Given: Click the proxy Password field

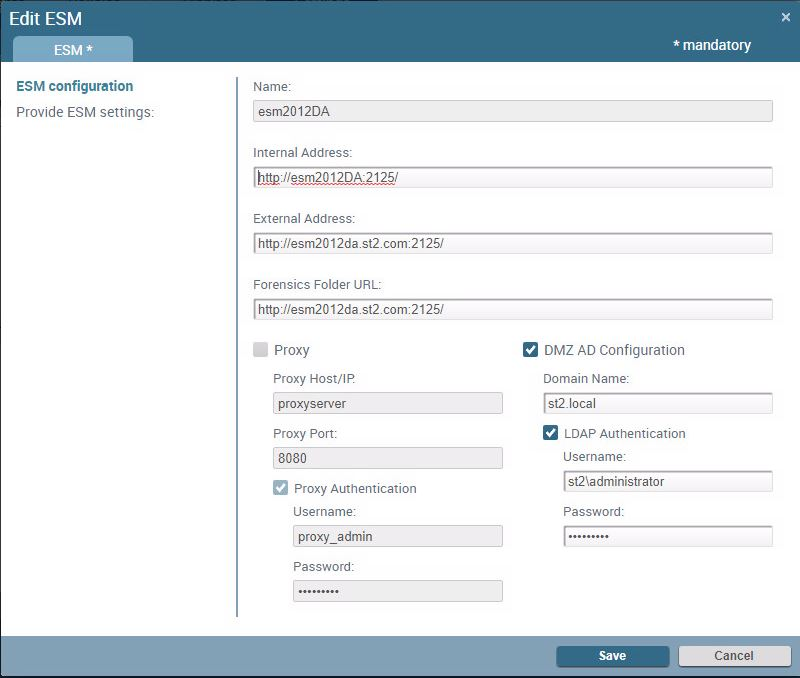Looking at the screenshot, I should (397, 591).
